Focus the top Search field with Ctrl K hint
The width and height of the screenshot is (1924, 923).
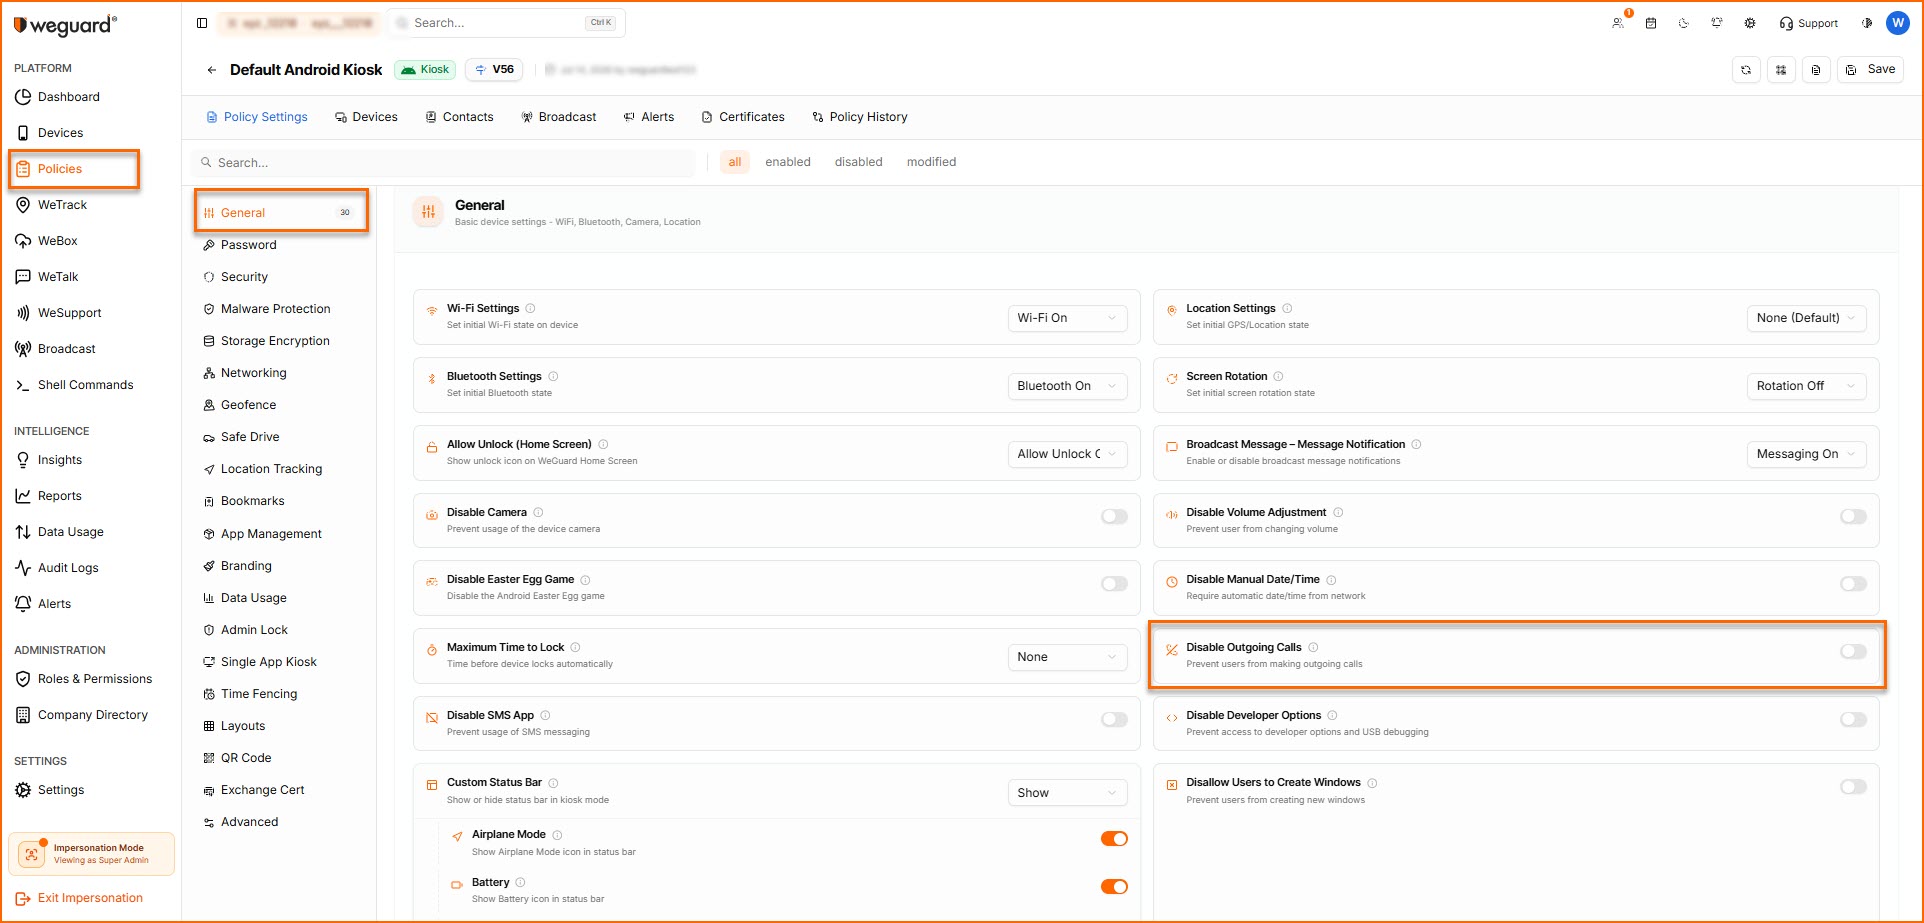tap(507, 23)
